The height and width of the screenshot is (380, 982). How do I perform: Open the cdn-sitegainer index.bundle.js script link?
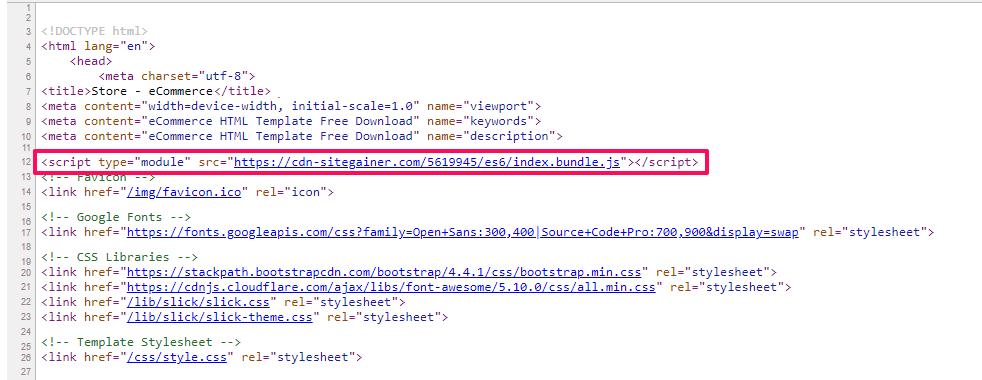(427, 162)
